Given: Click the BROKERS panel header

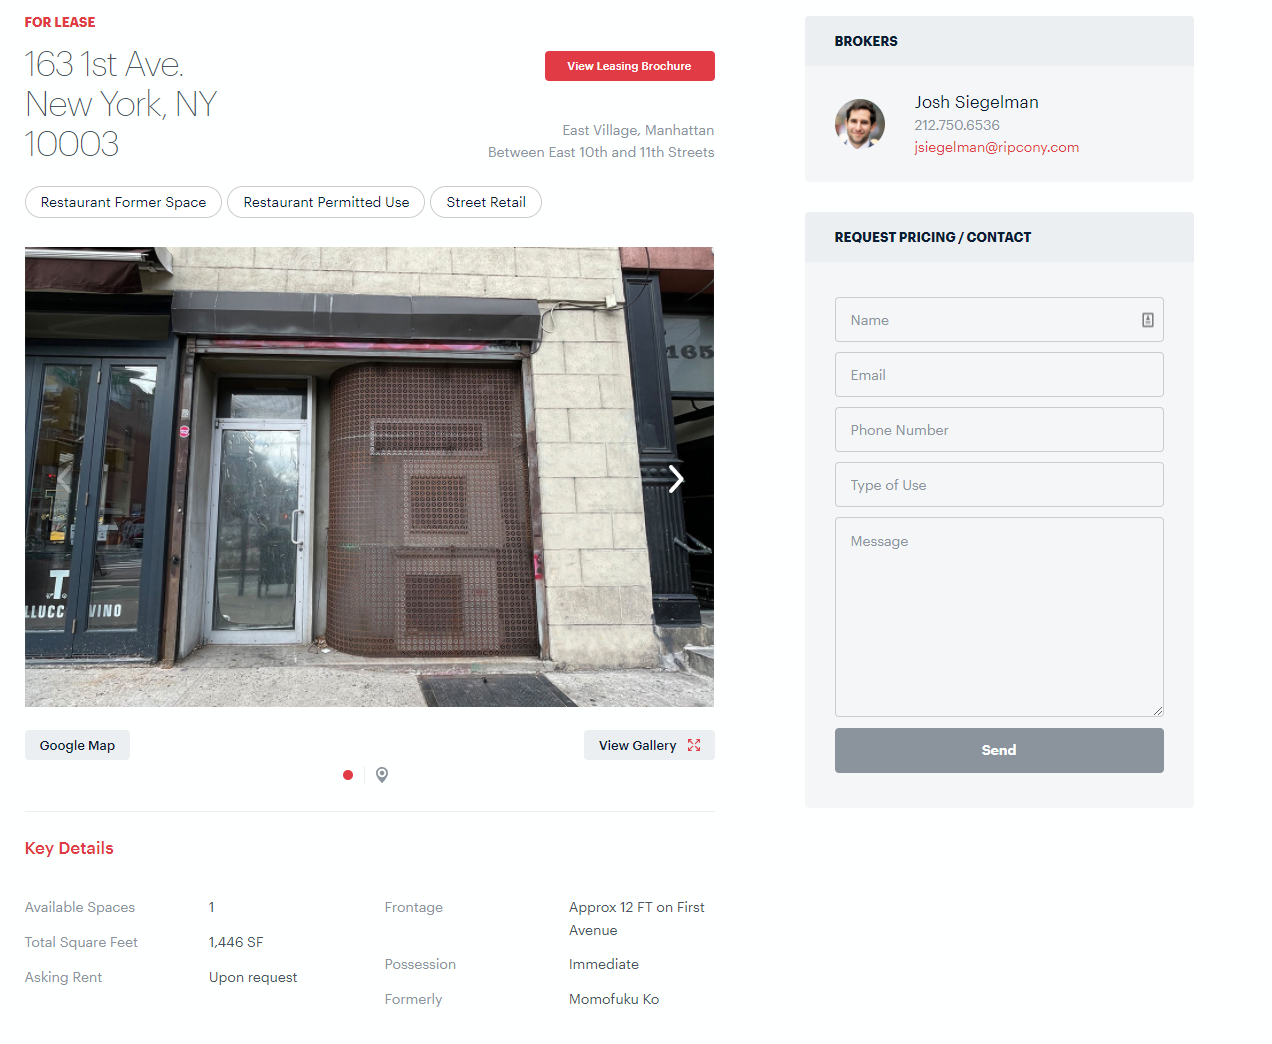Looking at the screenshot, I should tap(999, 41).
